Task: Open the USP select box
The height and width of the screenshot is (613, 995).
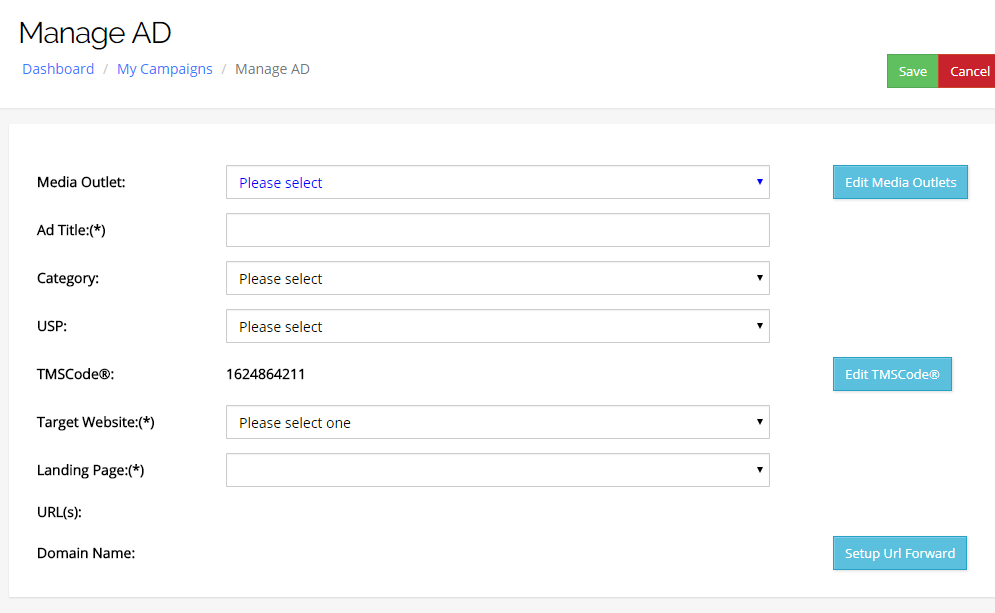Action: [x=497, y=326]
